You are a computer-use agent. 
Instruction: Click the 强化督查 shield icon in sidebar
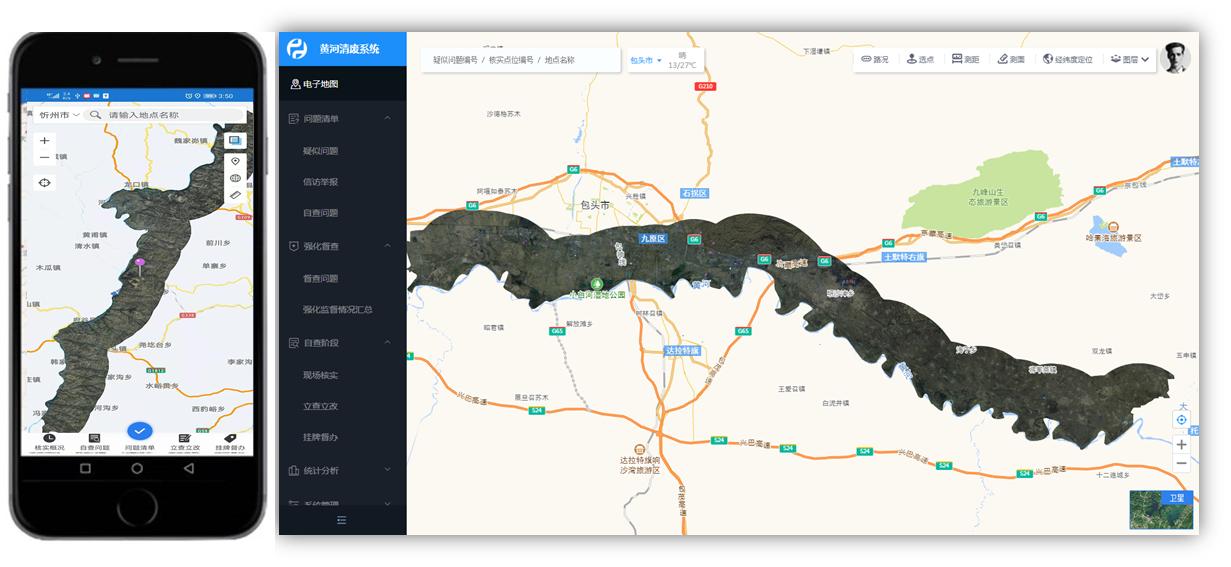293,246
